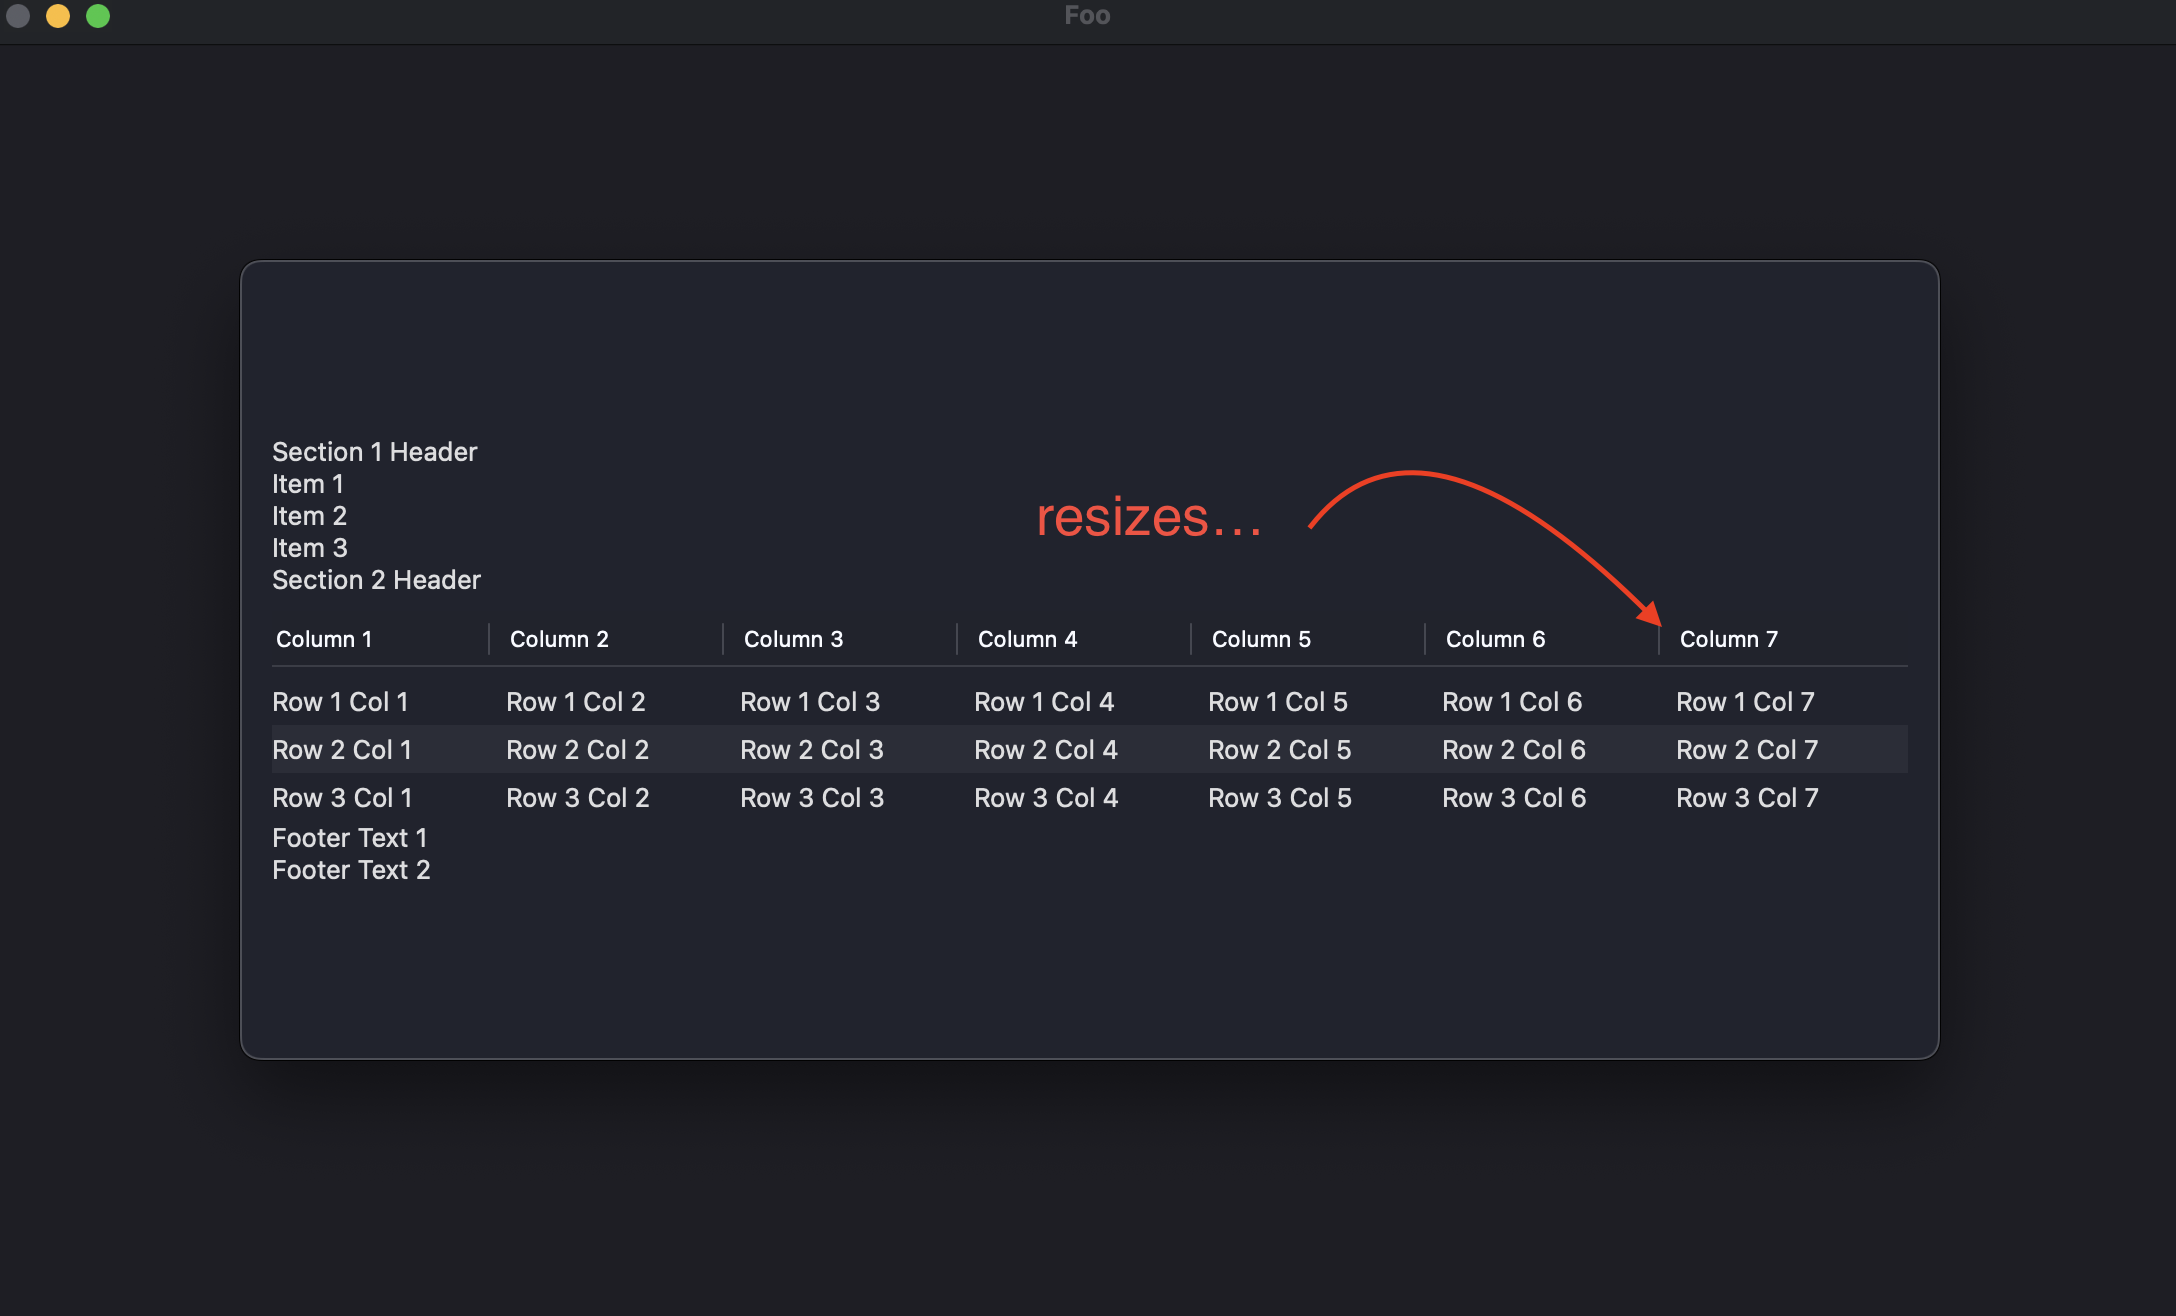Click the yellow minimize window button
Image resolution: width=2176 pixels, height=1316 pixels.
58,16
